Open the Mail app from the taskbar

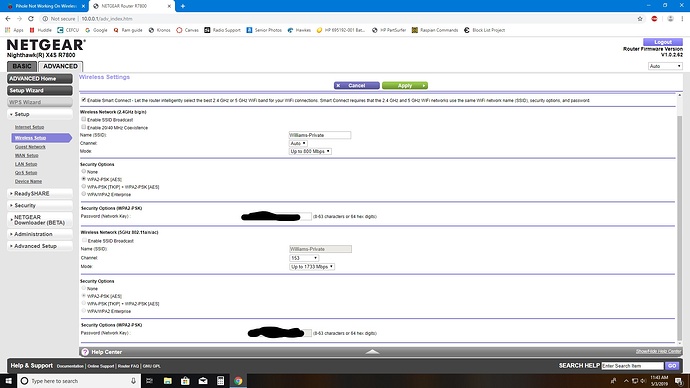[203, 381]
